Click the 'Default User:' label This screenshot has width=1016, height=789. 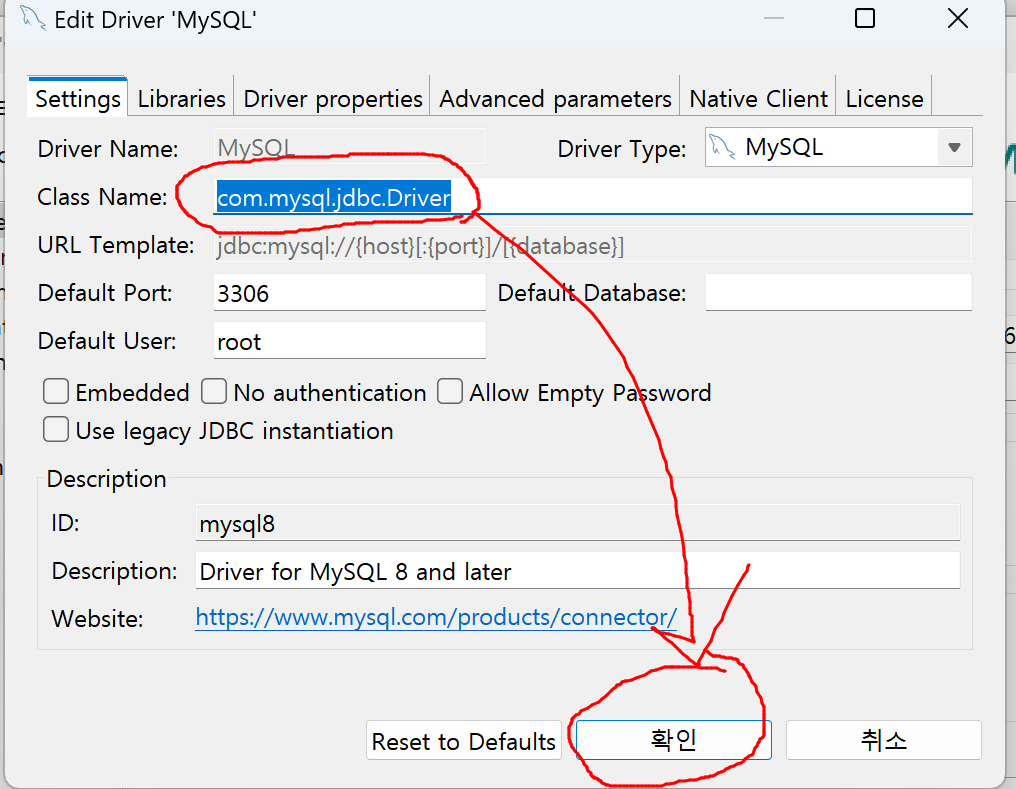click(107, 341)
